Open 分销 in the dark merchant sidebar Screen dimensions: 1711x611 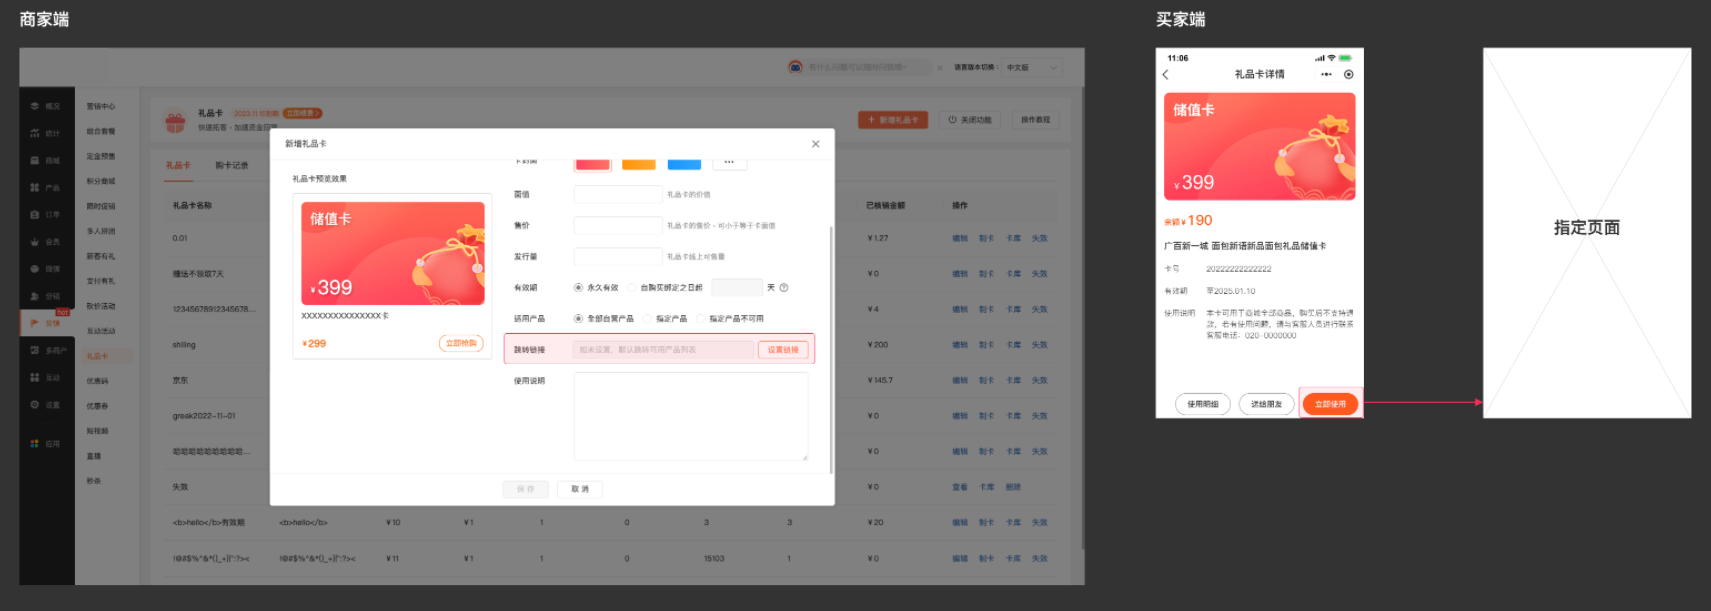click(46, 296)
